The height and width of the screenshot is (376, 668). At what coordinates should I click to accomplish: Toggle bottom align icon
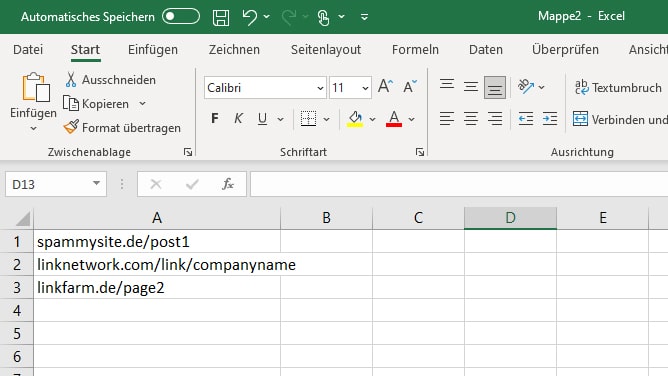coord(495,88)
